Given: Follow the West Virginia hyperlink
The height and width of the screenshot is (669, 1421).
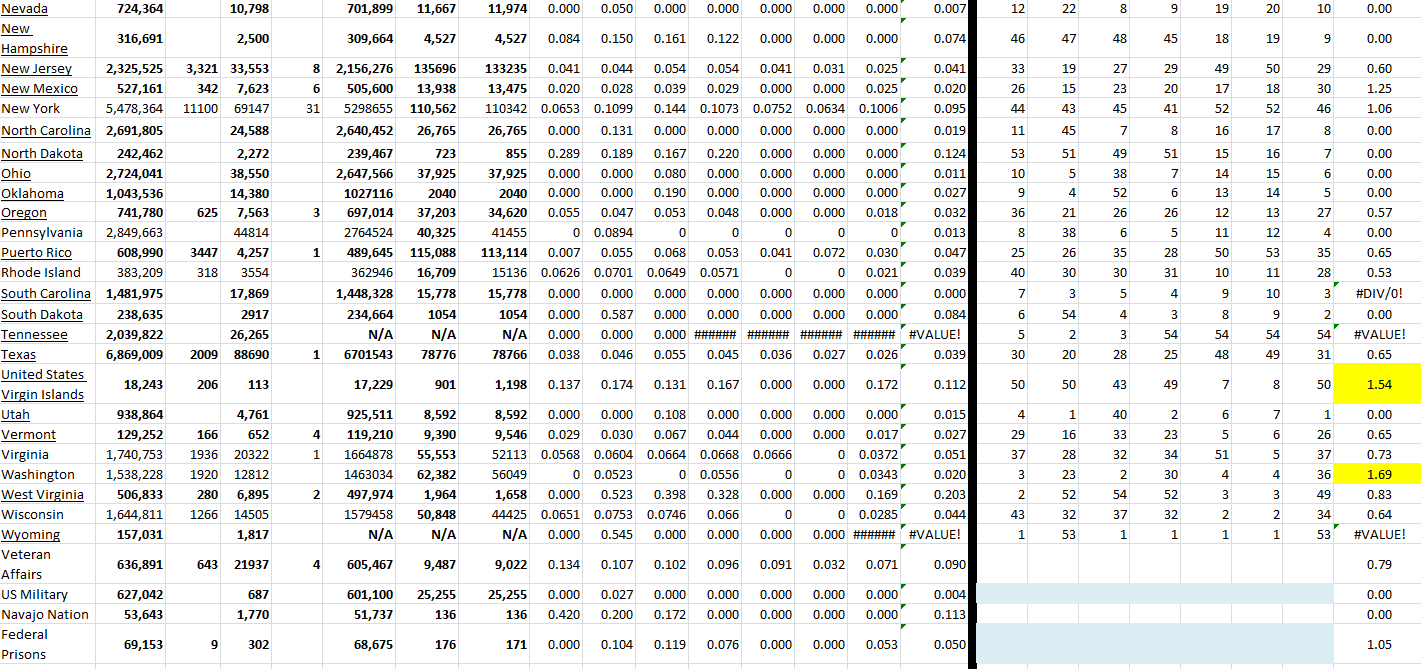Looking at the screenshot, I should click(x=41, y=495).
